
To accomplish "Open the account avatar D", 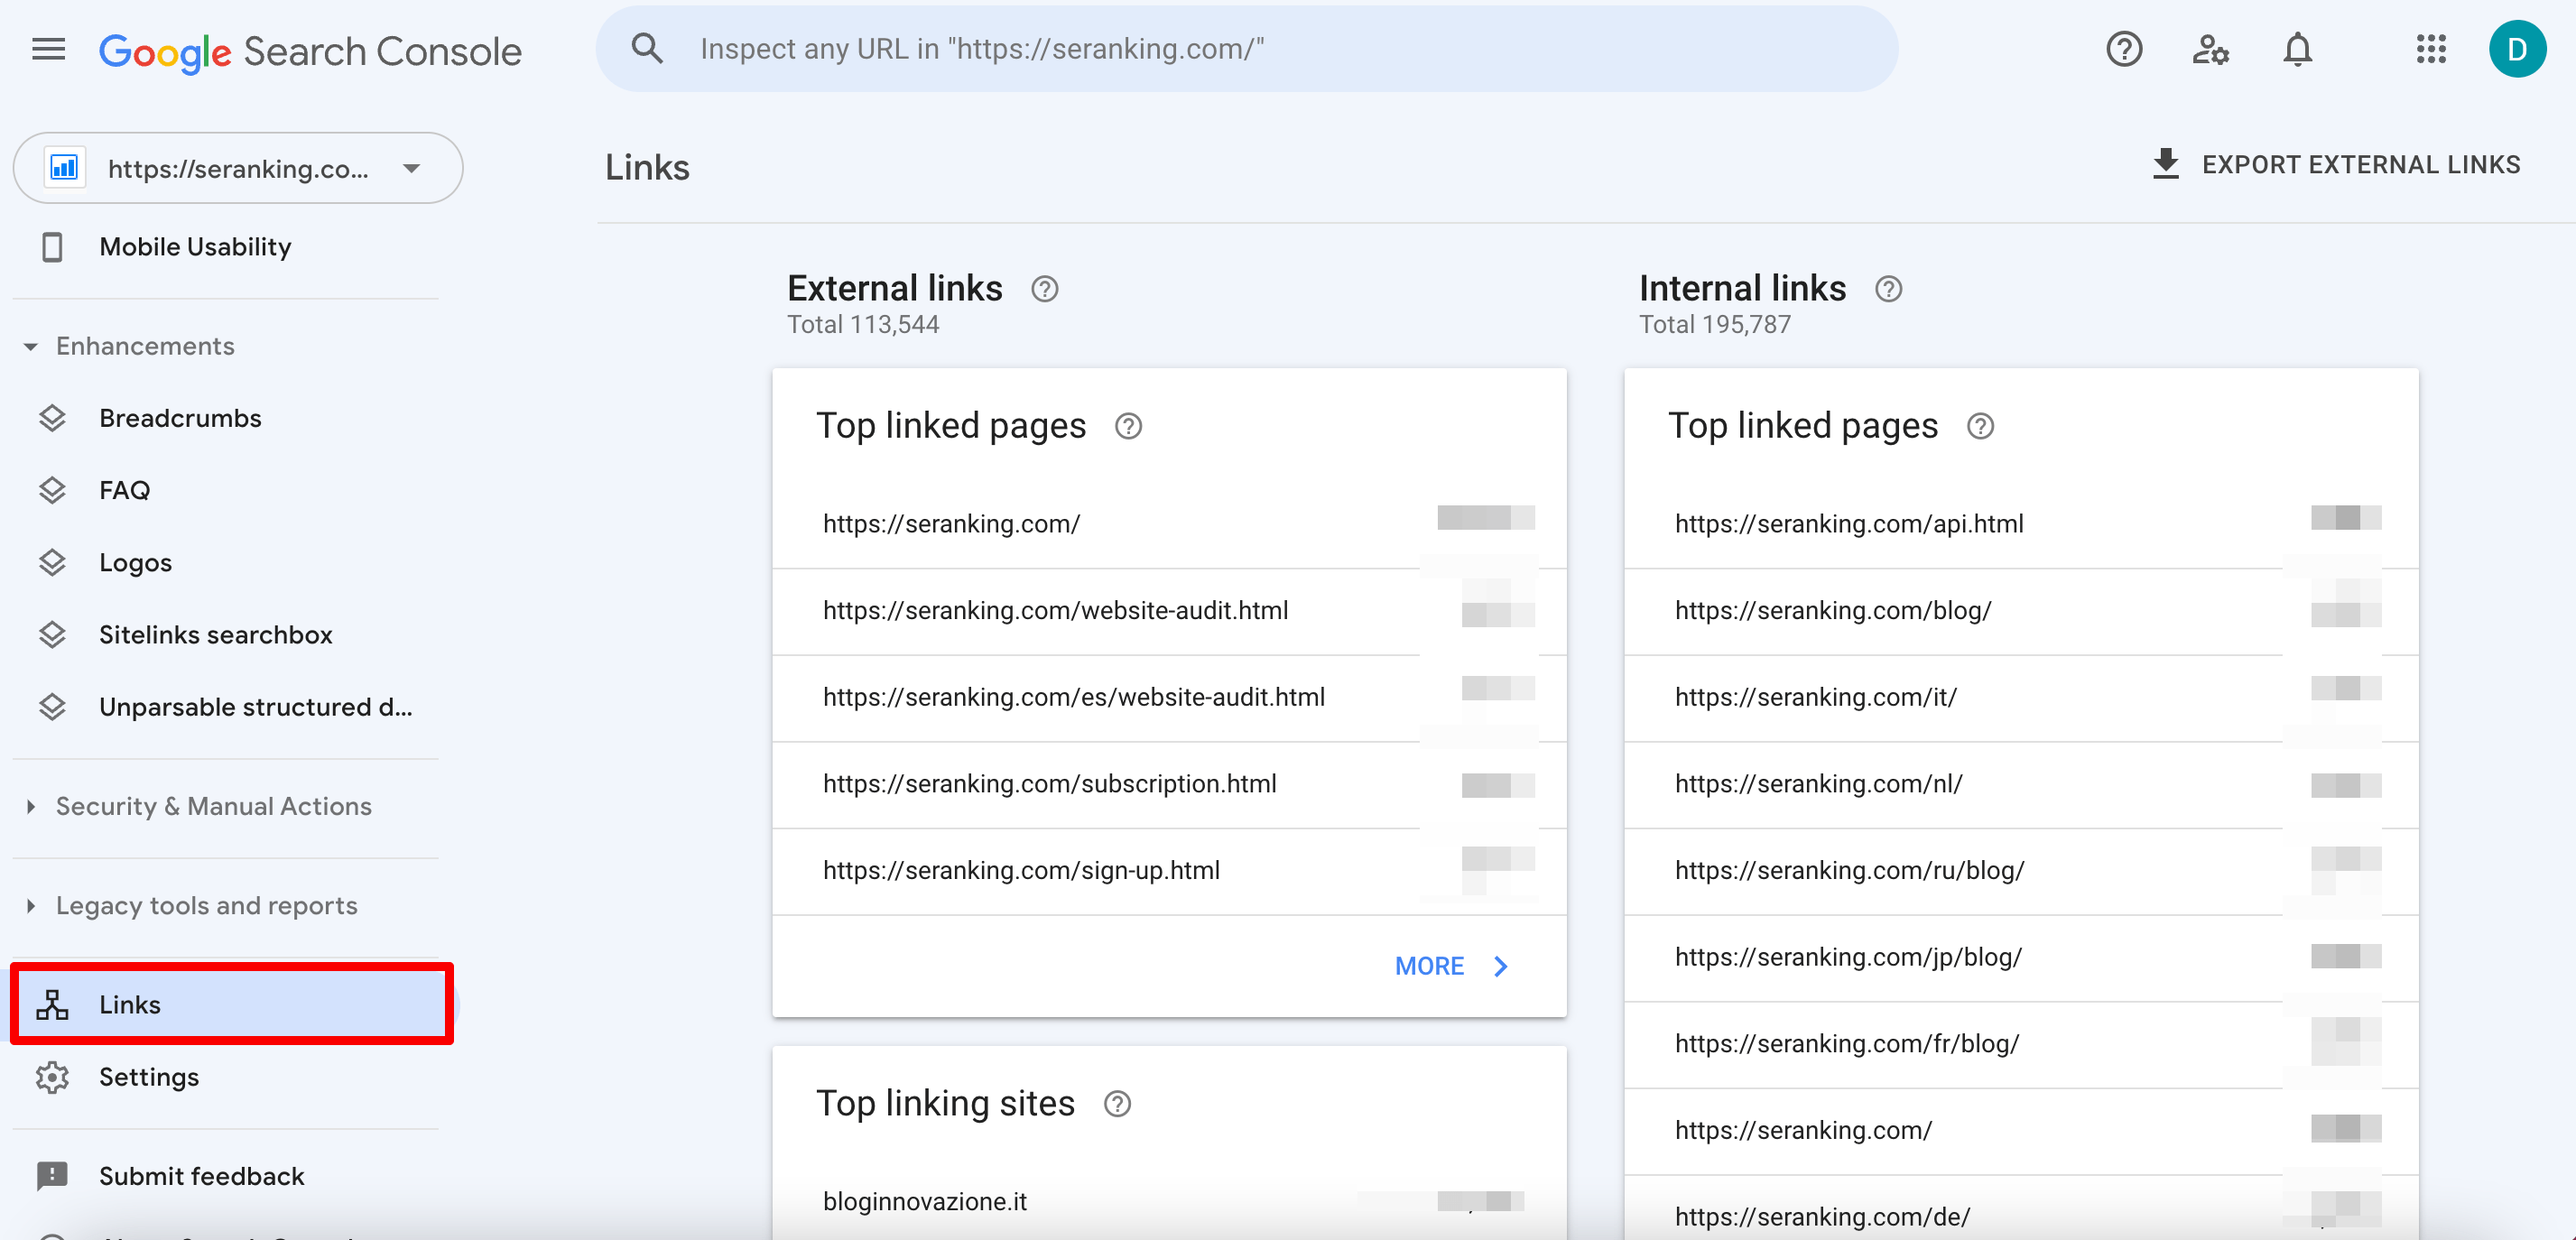I will click(x=2517, y=49).
